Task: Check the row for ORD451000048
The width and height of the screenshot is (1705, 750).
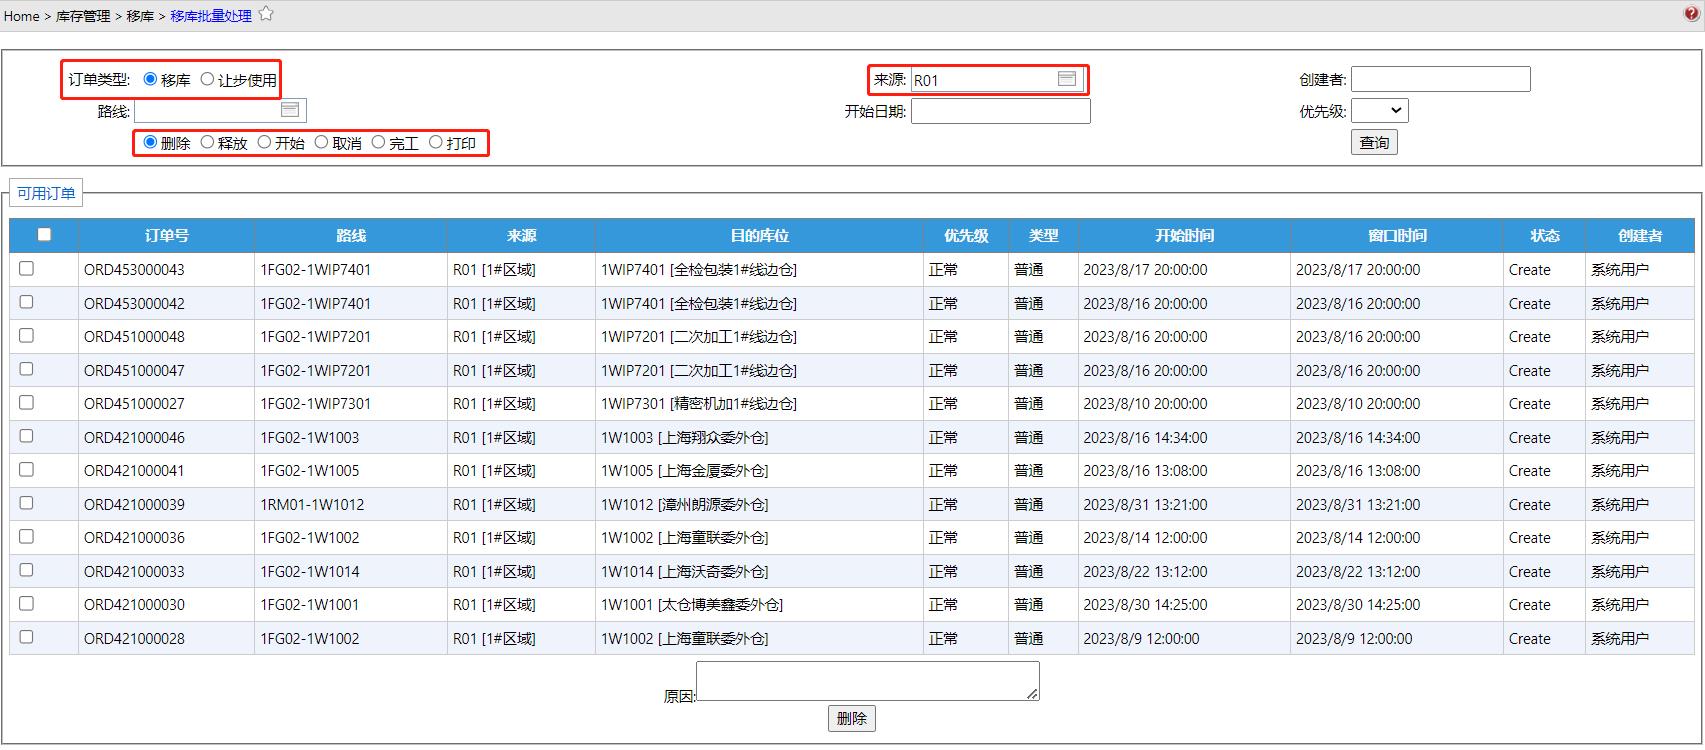Action: pyautogui.click(x=27, y=335)
